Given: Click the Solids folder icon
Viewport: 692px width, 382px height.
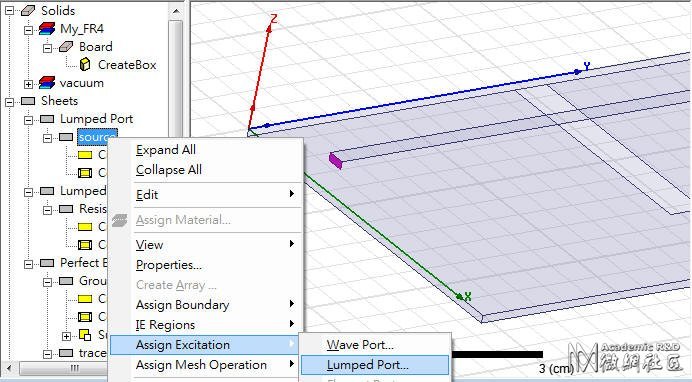Looking at the screenshot, I should (x=28, y=11).
